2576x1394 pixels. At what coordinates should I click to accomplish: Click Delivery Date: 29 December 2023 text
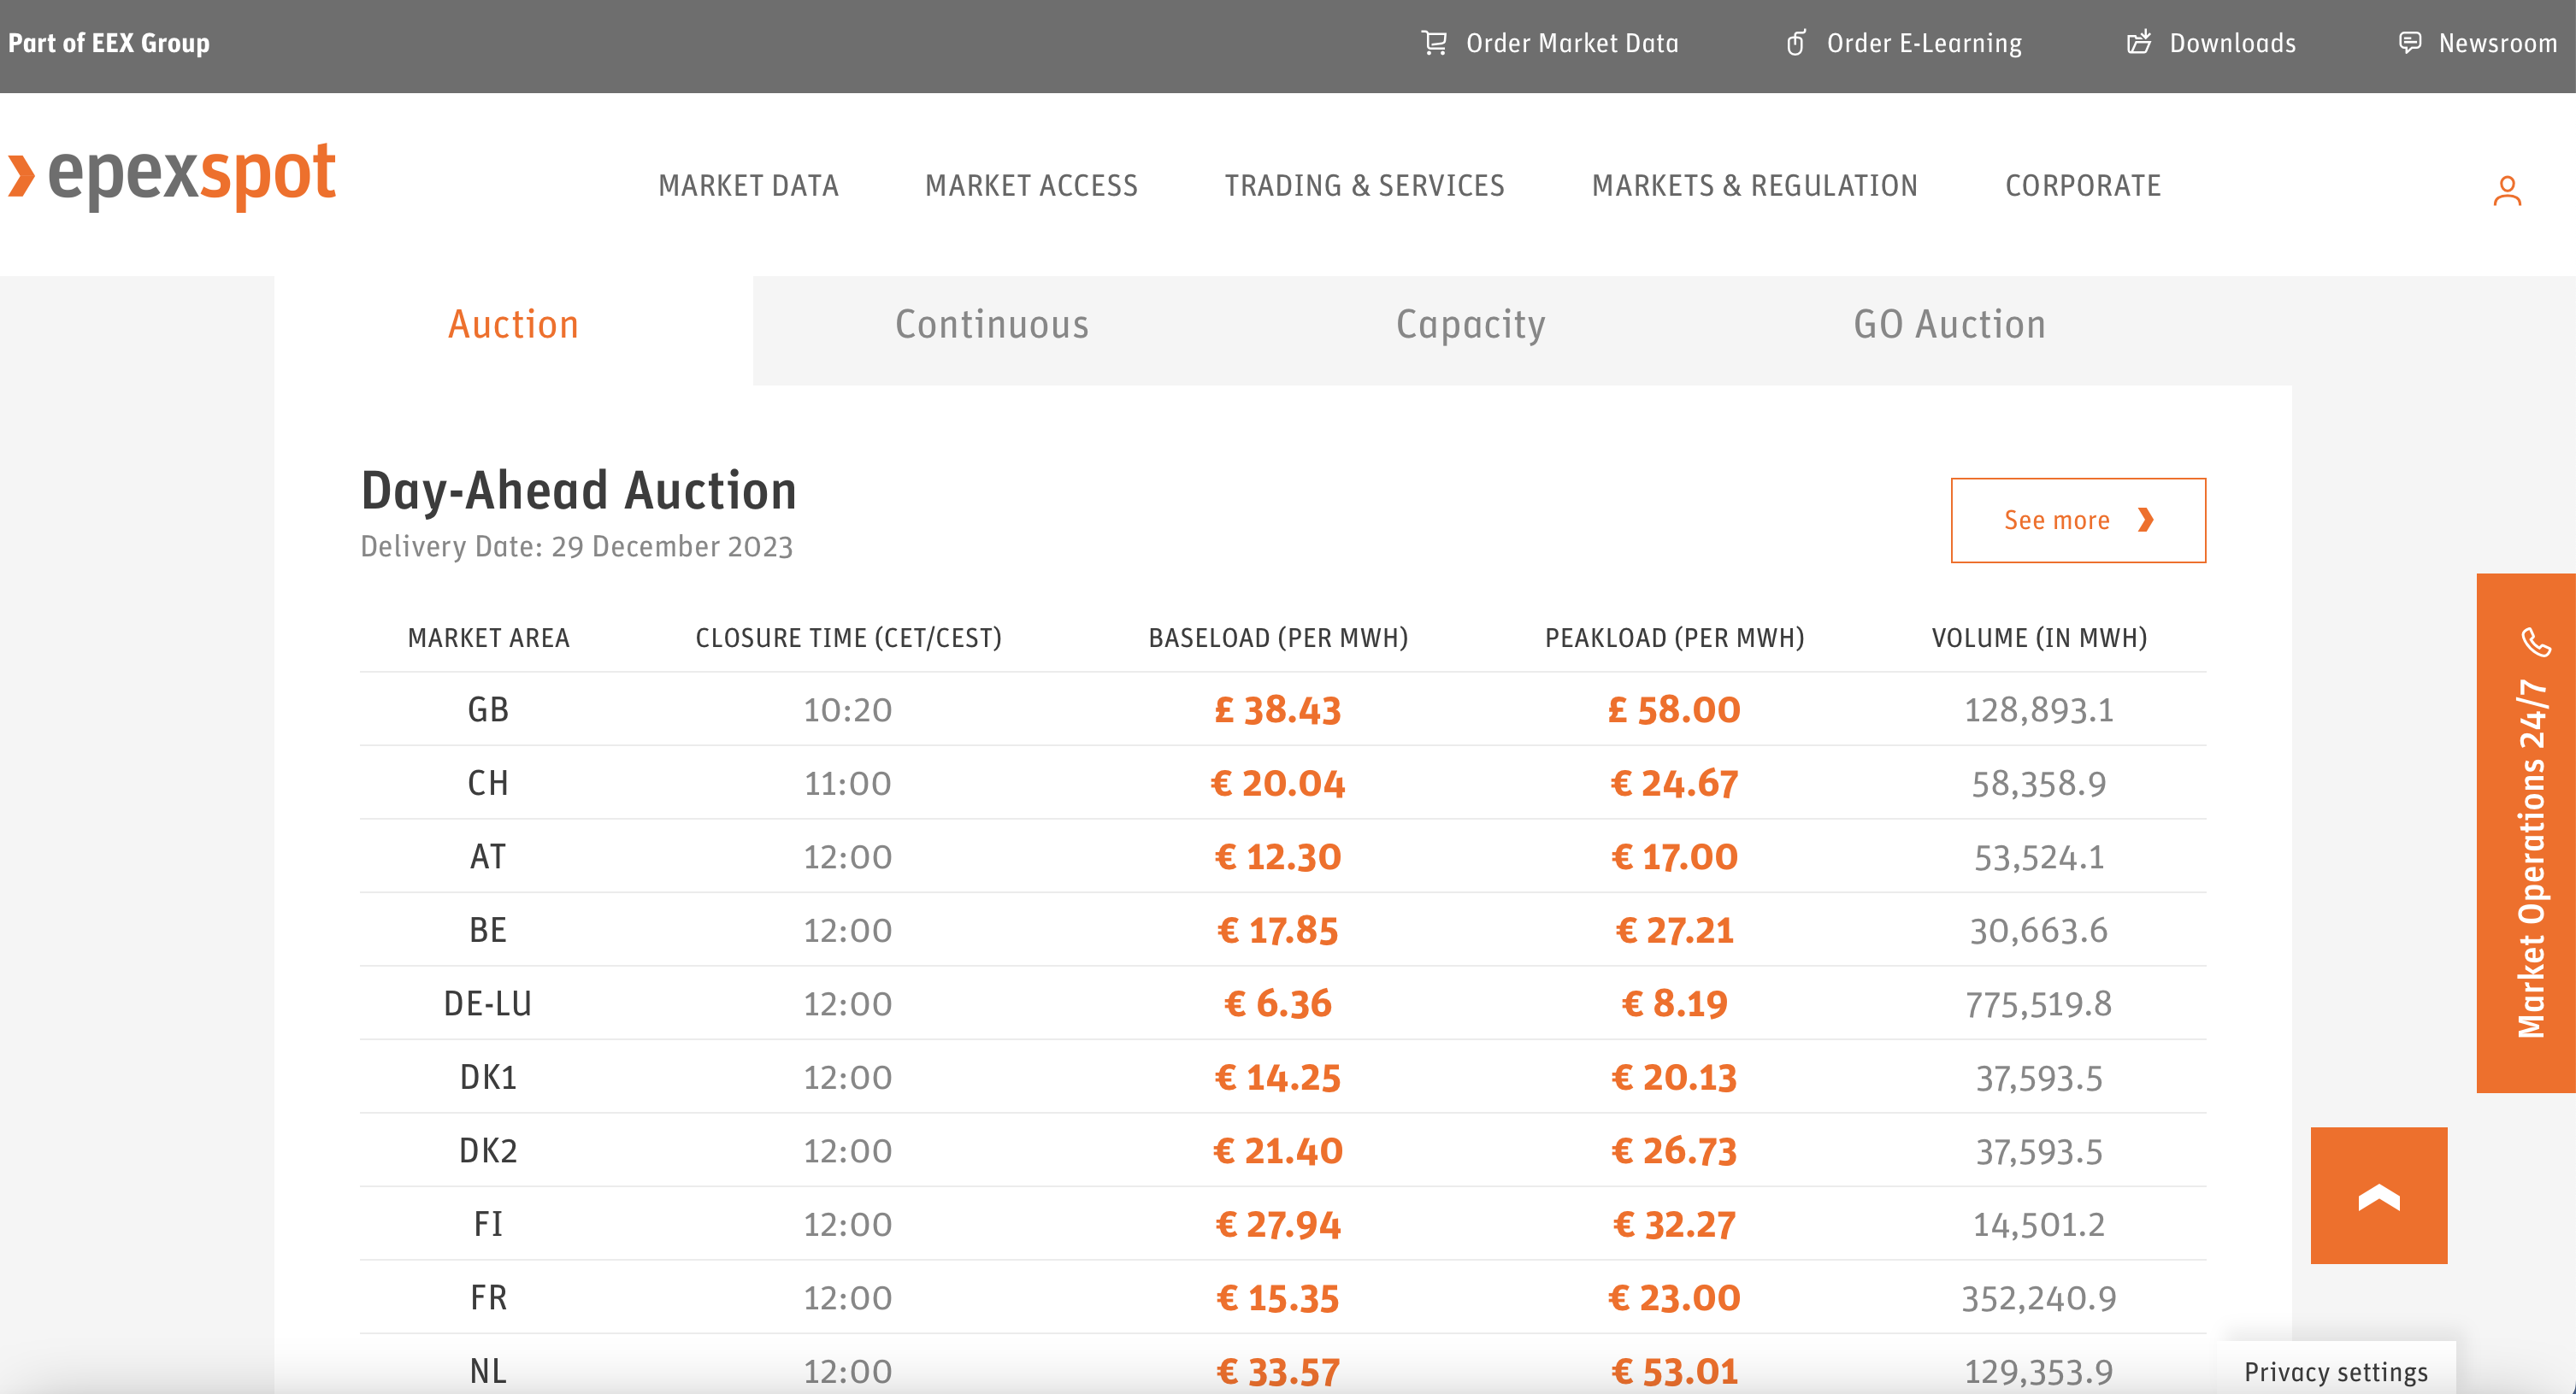pyautogui.click(x=576, y=547)
